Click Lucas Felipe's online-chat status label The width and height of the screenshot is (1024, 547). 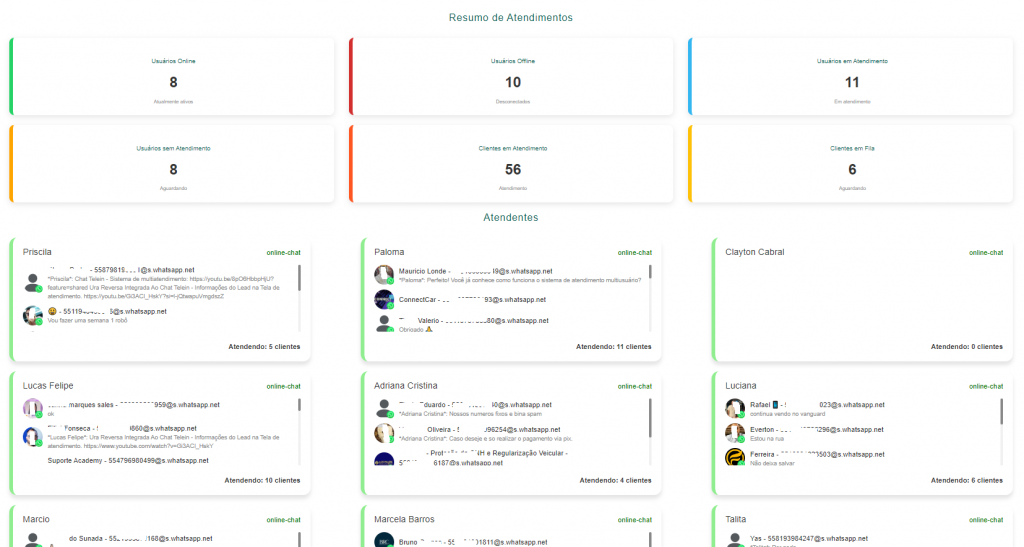pos(283,386)
